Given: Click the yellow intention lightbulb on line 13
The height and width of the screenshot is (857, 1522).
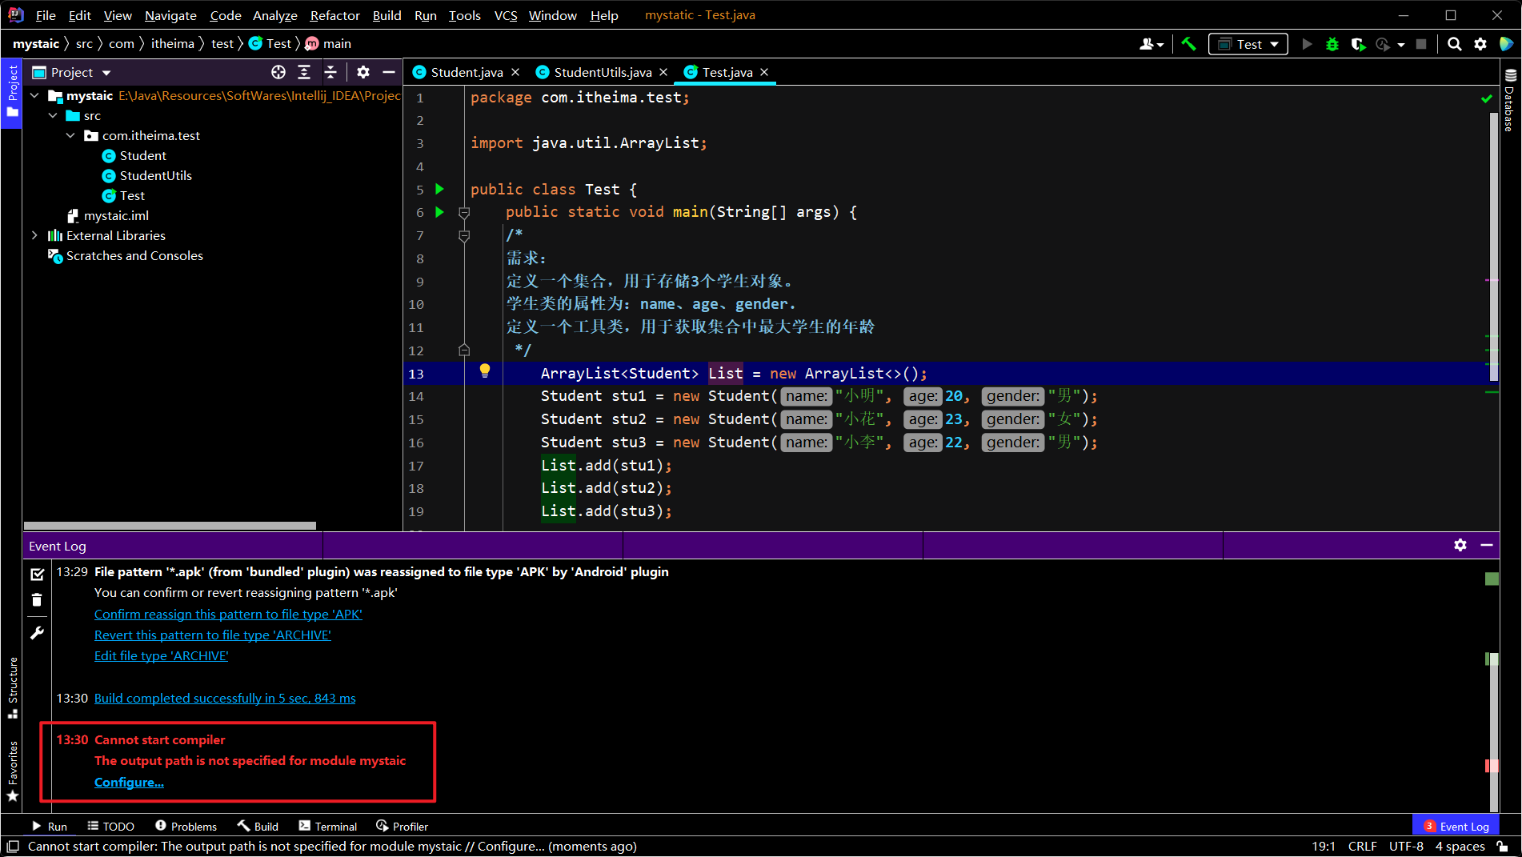Looking at the screenshot, I should (485, 371).
